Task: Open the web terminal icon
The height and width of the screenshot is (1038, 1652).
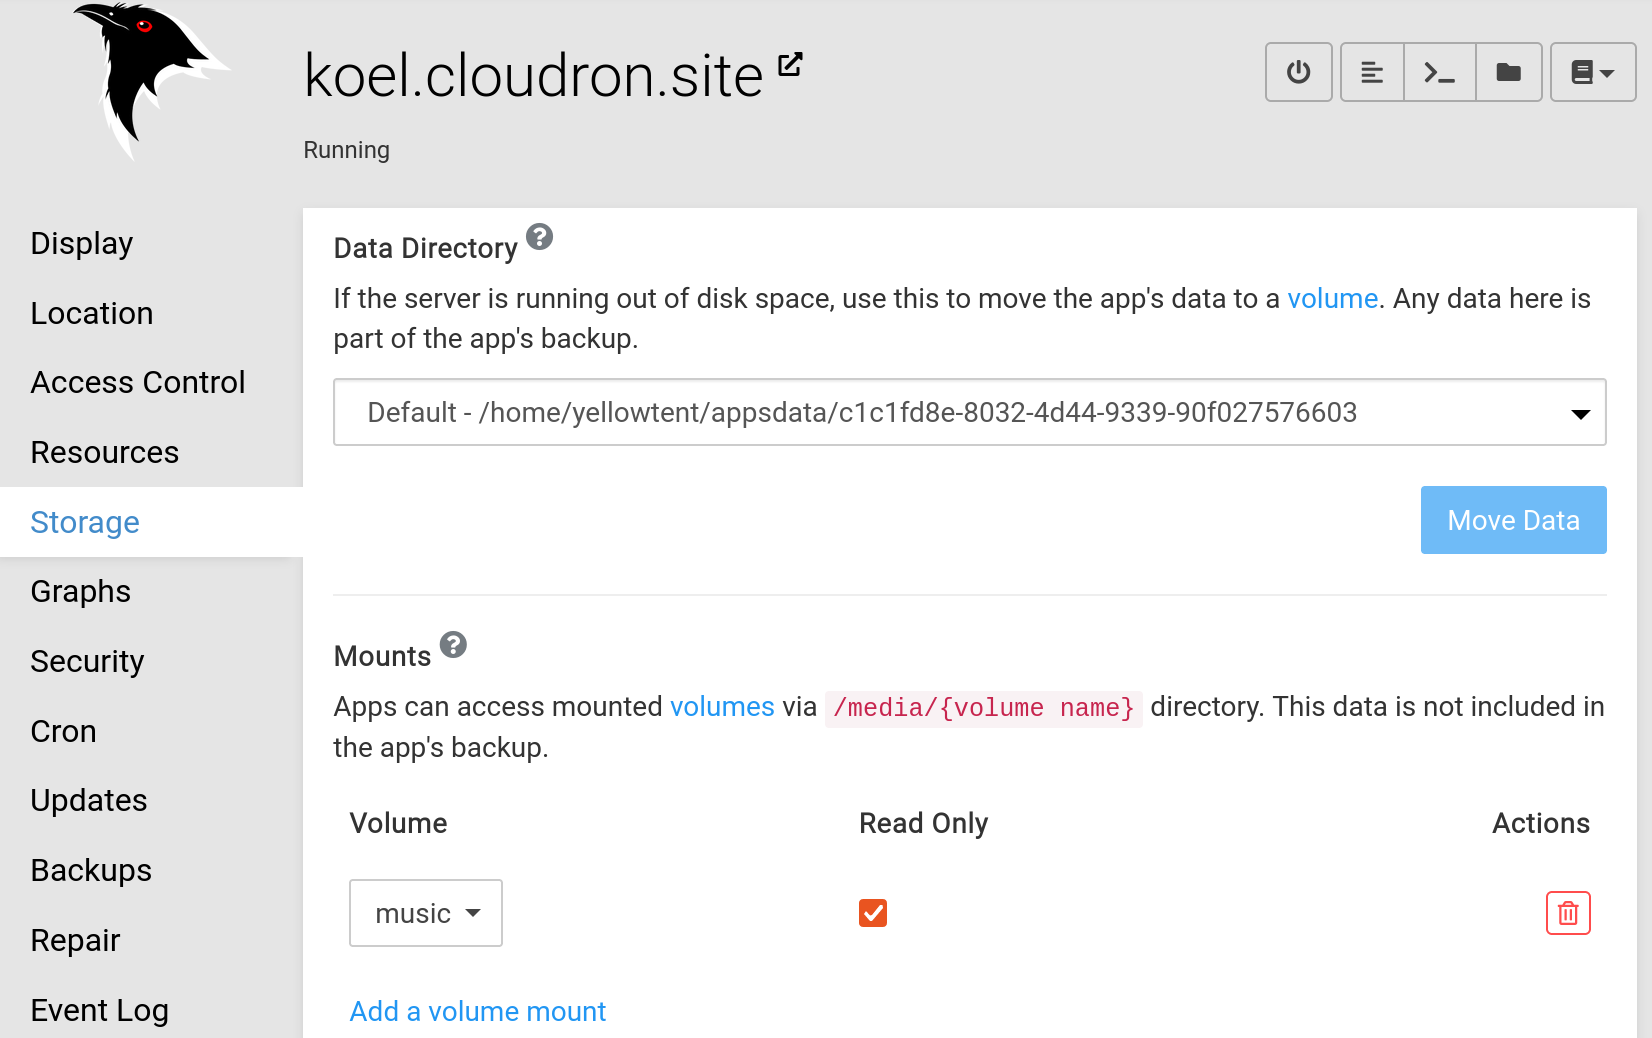Action: [1439, 72]
